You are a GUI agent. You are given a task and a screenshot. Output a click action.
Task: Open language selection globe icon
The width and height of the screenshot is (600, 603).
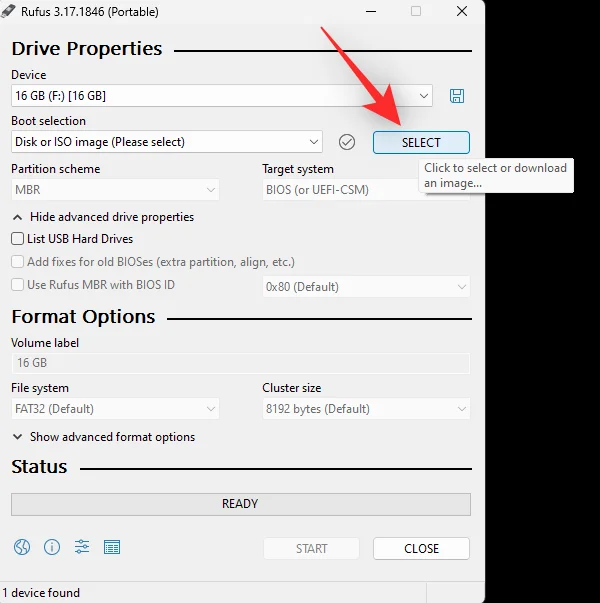(22, 547)
